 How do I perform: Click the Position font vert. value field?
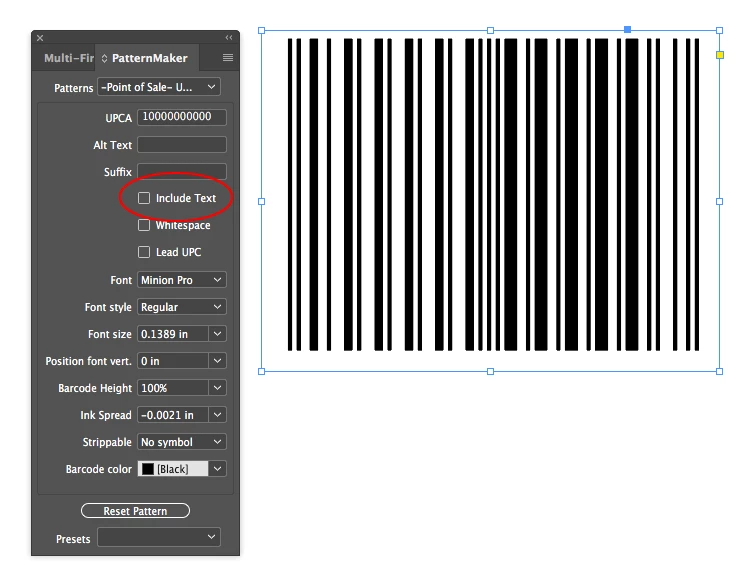[173, 361]
